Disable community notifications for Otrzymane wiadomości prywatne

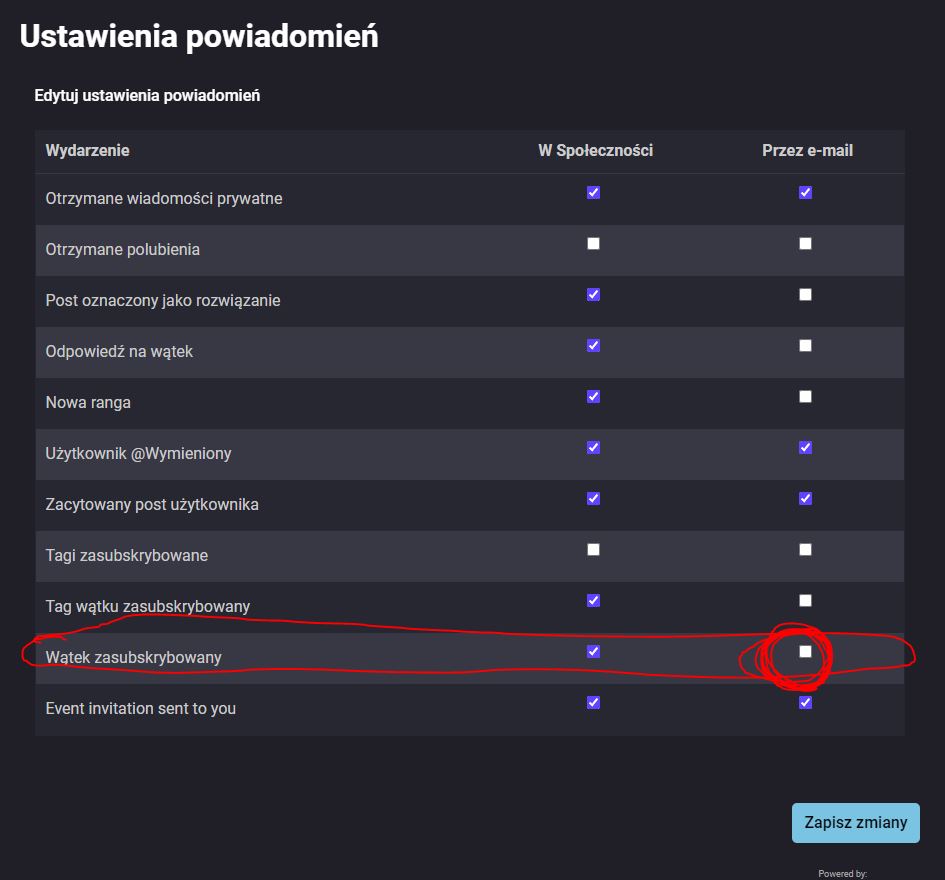tap(593, 192)
